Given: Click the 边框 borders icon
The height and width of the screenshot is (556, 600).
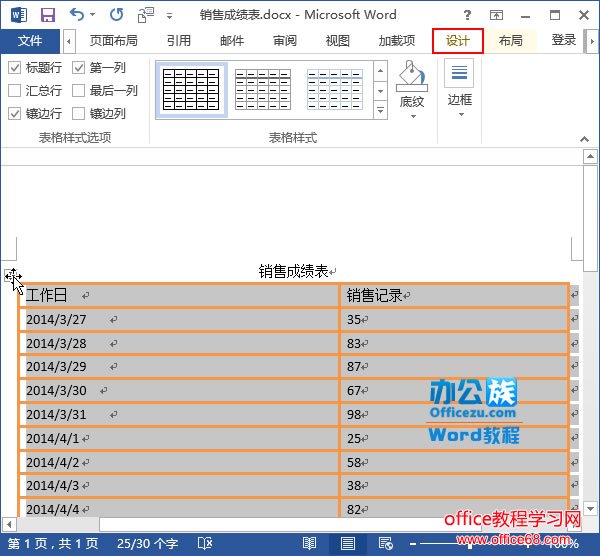Looking at the screenshot, I should [x=459, y=73].
